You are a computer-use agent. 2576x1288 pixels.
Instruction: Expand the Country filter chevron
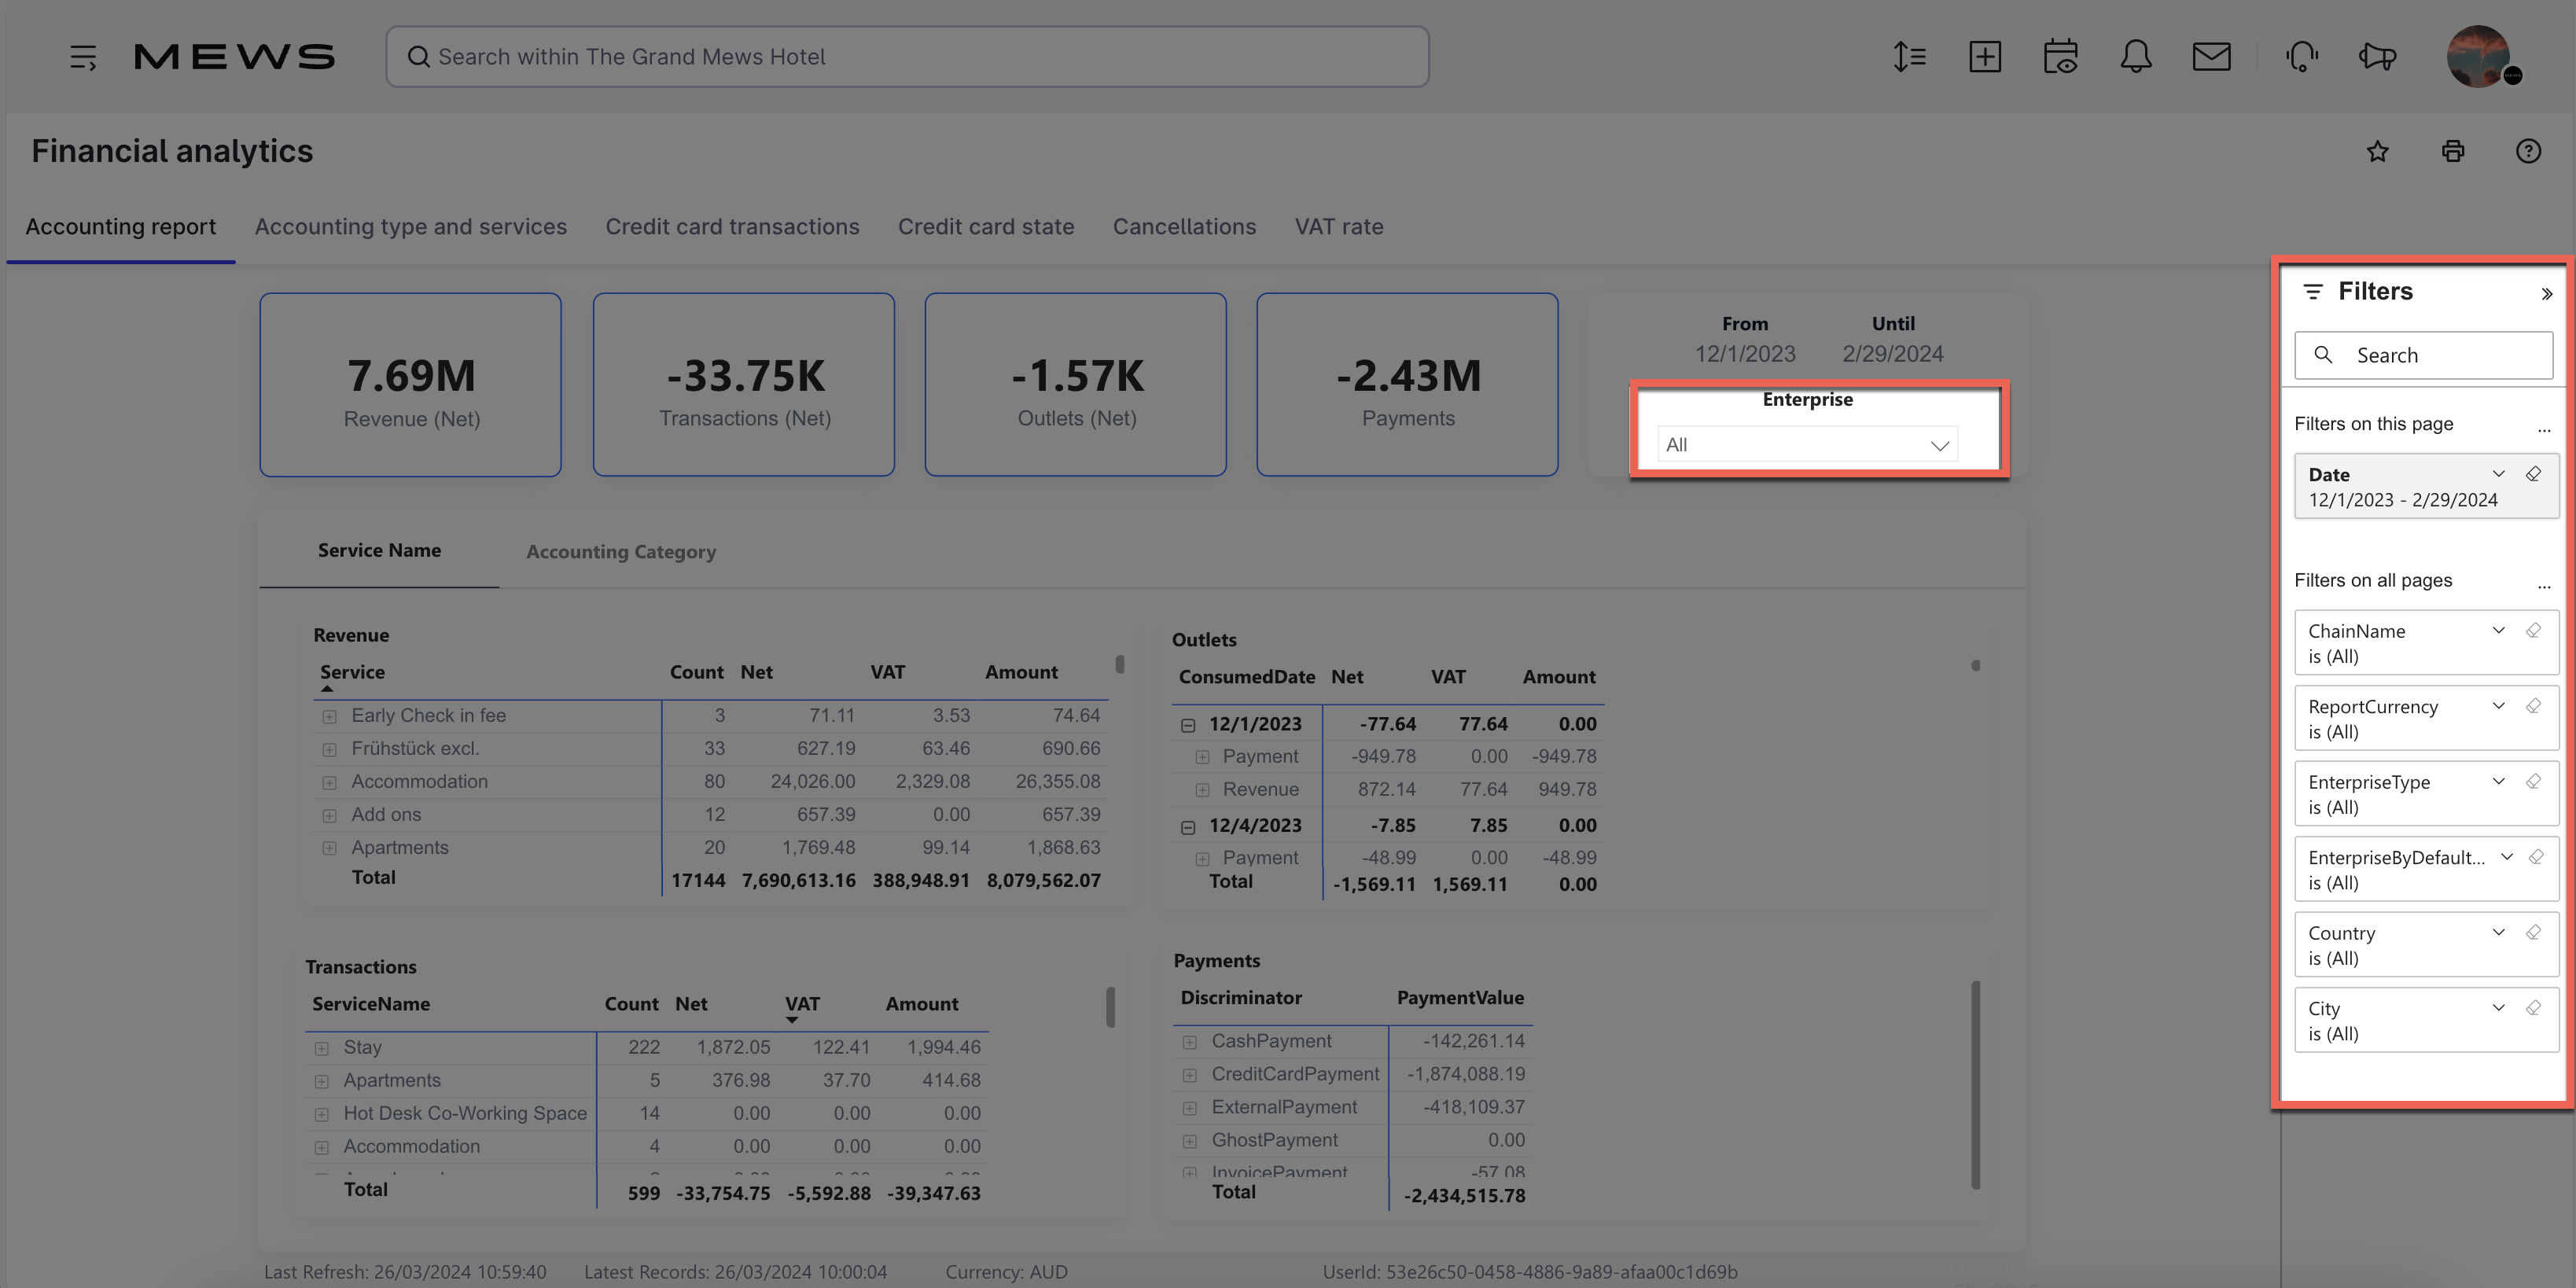click(2498, 932)
